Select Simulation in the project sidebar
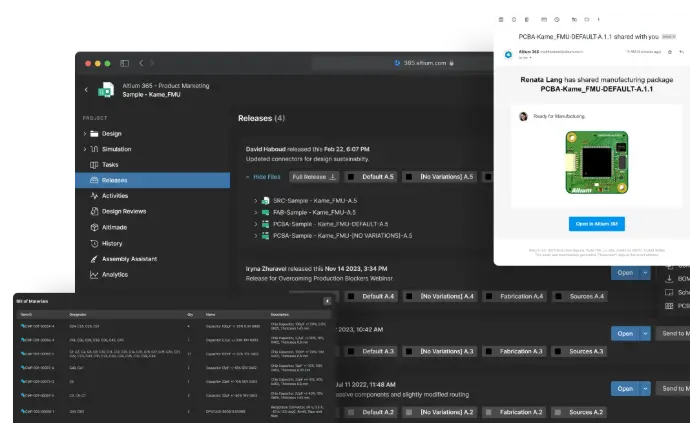This screenshot has width=690, height=423. (117, 149)
